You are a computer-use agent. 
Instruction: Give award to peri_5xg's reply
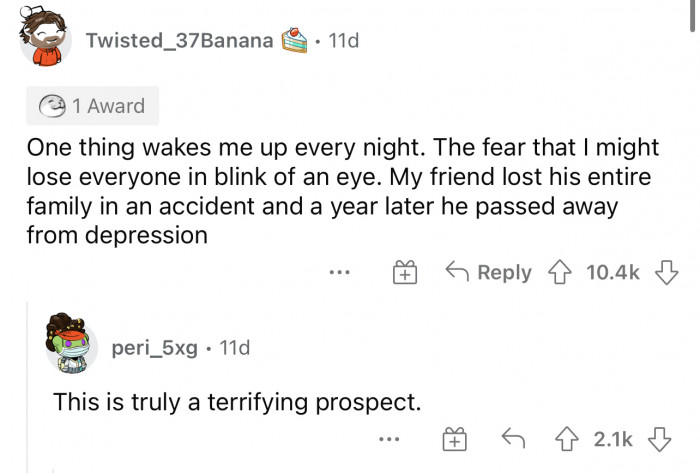[x=454, y=439]
